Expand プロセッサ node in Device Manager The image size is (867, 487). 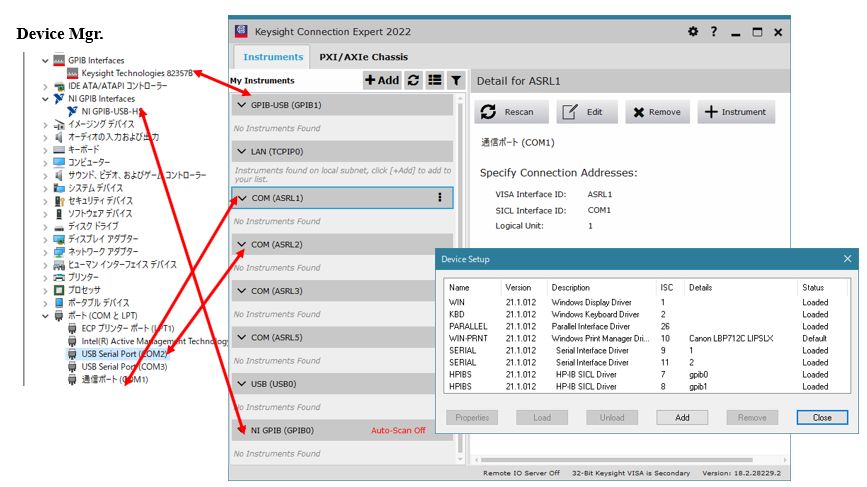45,290
